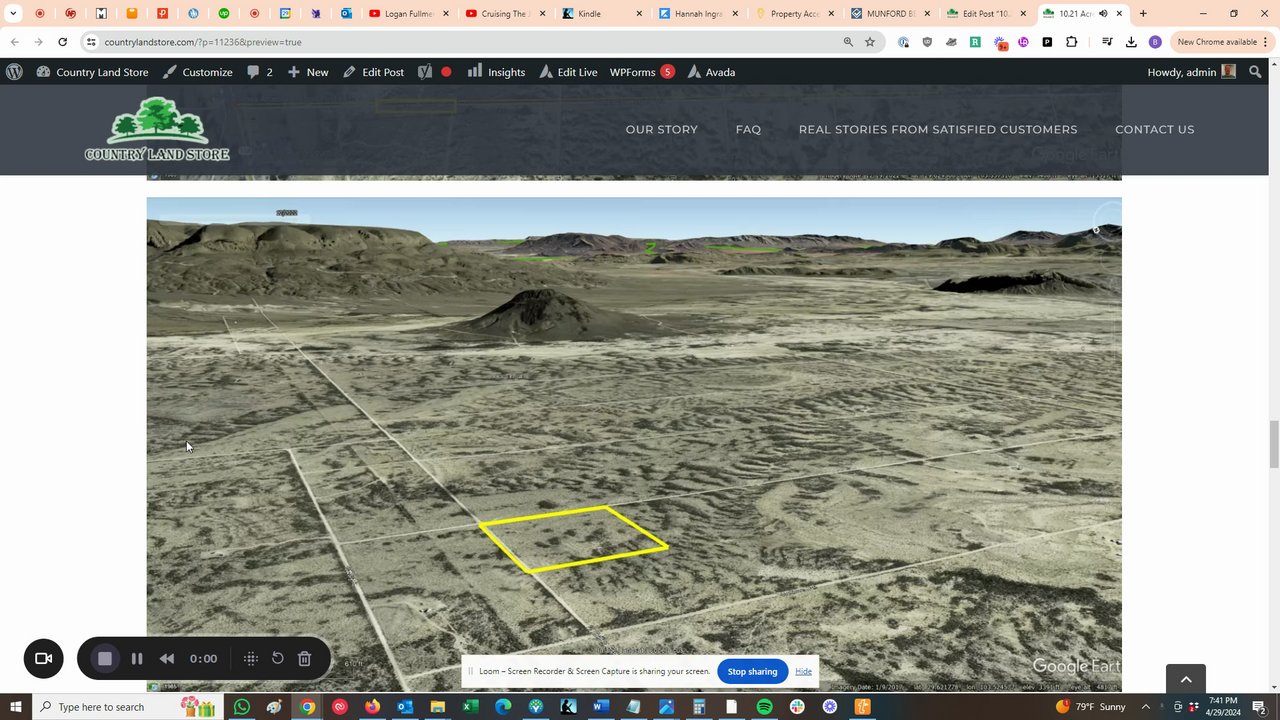
Task: Open Howdy, admin account menu
Action: click(1192, 72)
